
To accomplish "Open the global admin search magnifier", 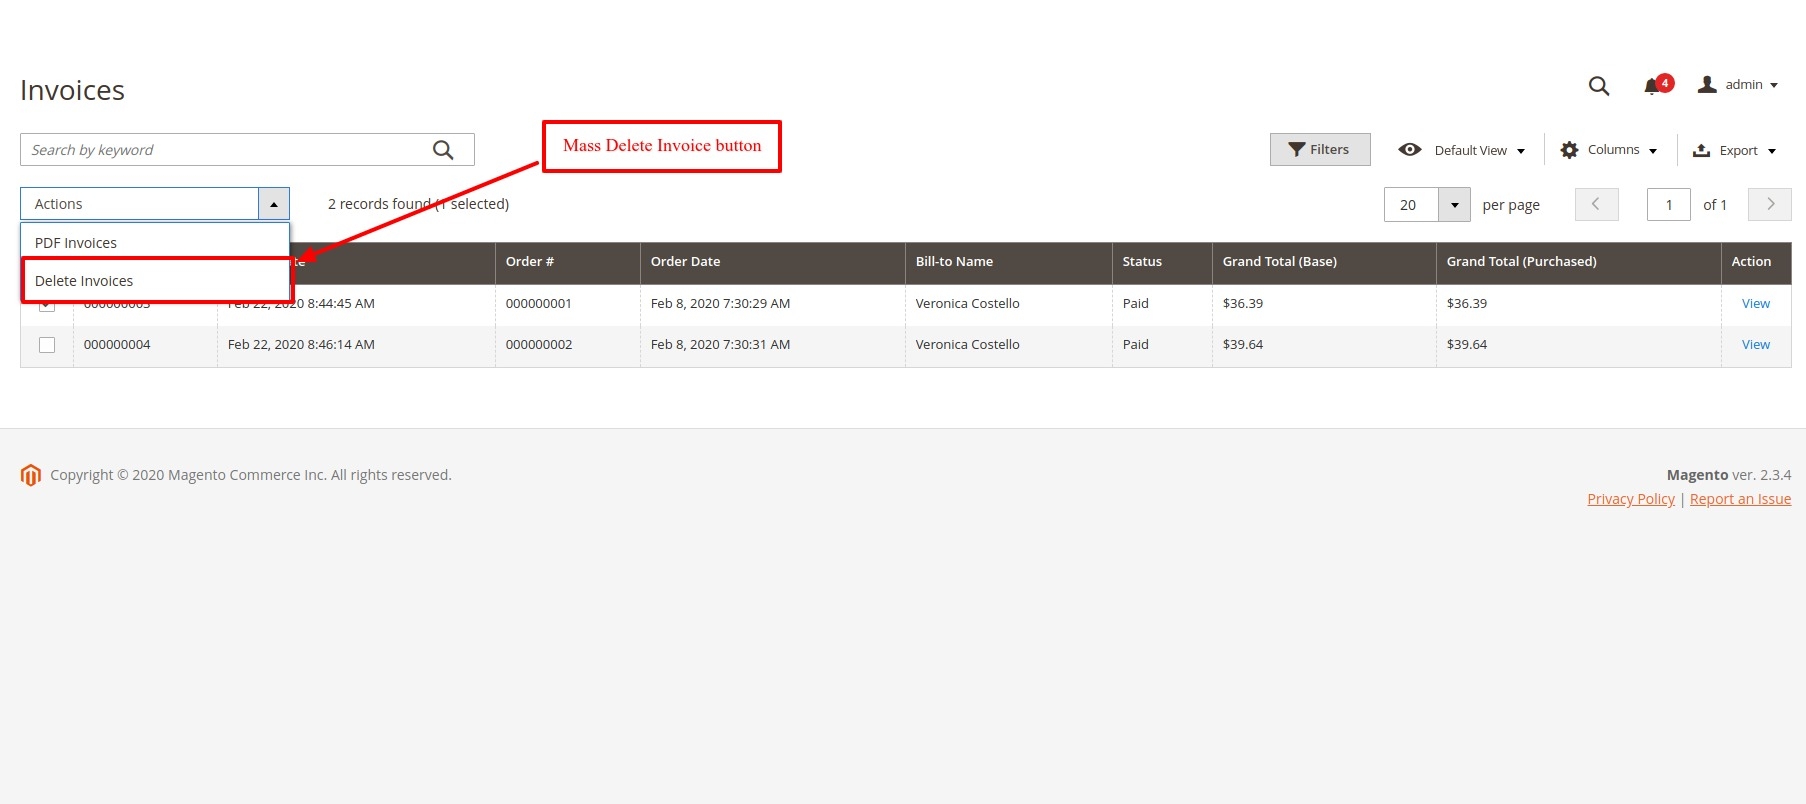I will 1599,86.
